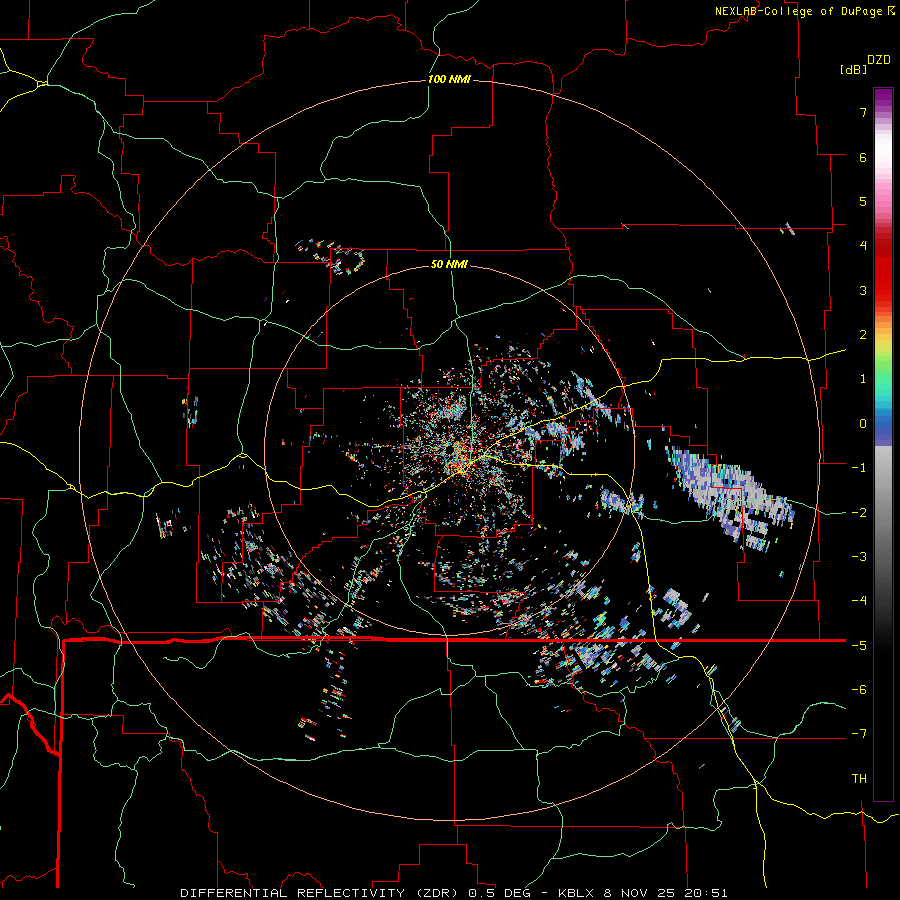This screenshot has height=900, width=900.
Task: Click the 100 NMI range ring label
Action: [449, 79]
